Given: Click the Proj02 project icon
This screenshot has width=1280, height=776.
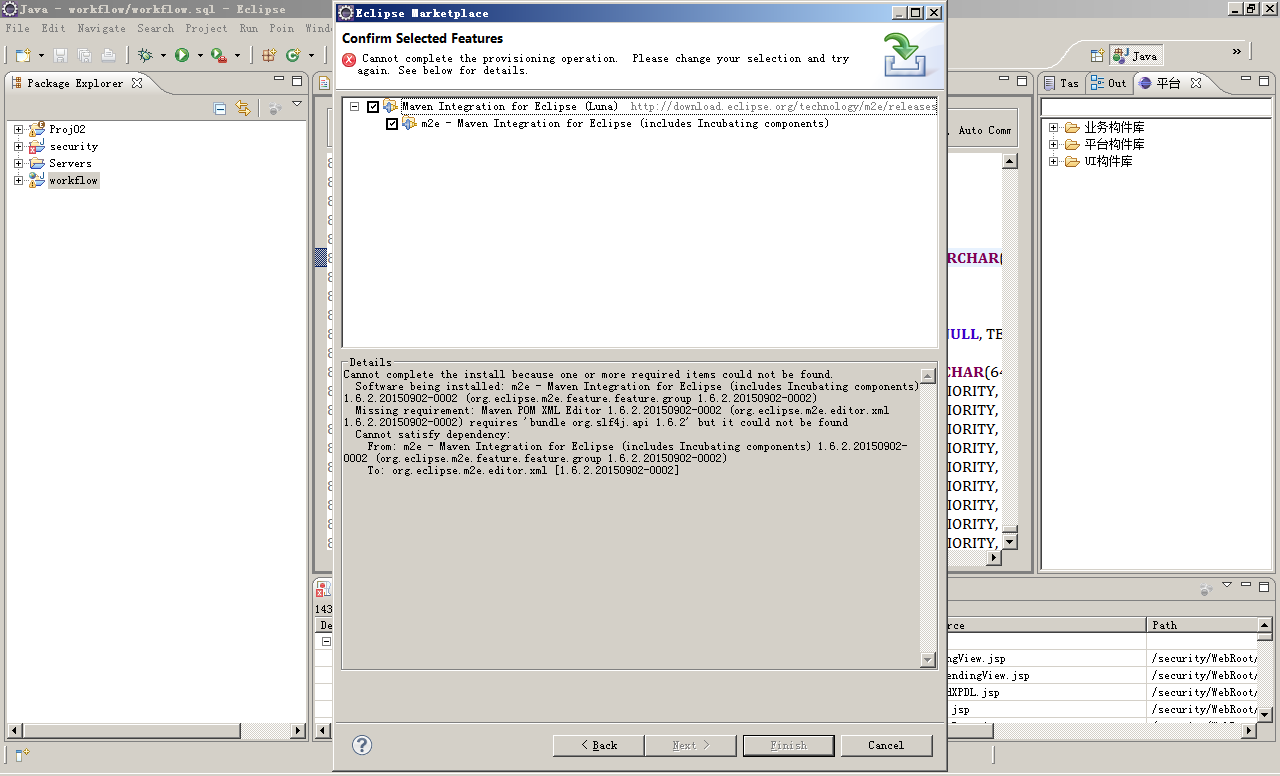Looking at the screenshot, I should pos(37,129).
